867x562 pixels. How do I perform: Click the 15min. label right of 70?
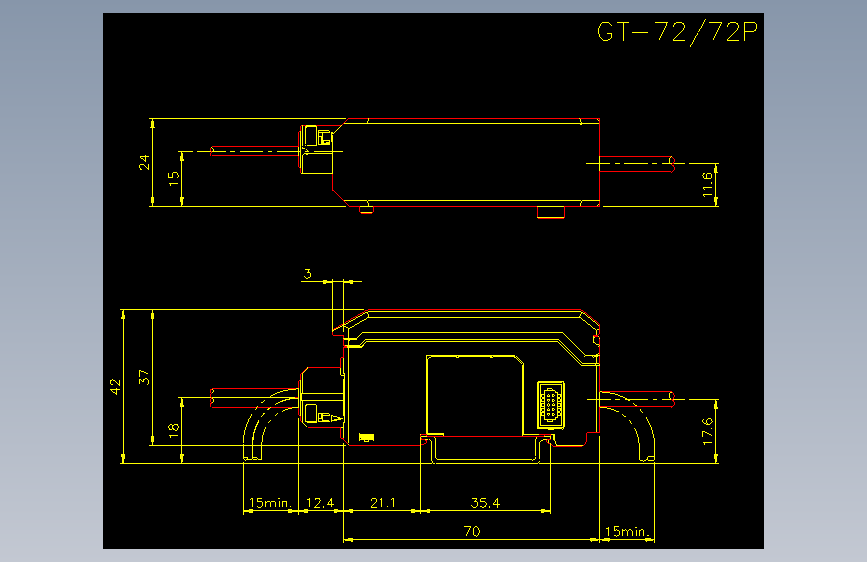(x=626, y=532)
